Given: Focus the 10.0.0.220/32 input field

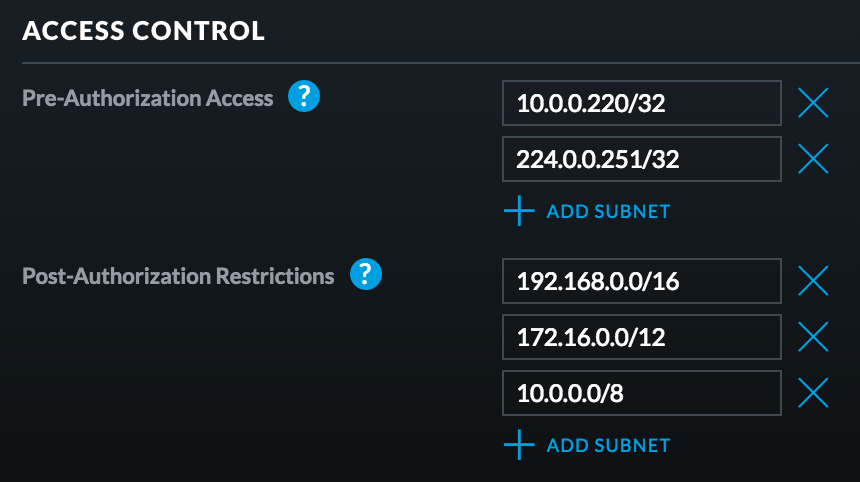Looking at the screenshot, I should click(642, 102).
